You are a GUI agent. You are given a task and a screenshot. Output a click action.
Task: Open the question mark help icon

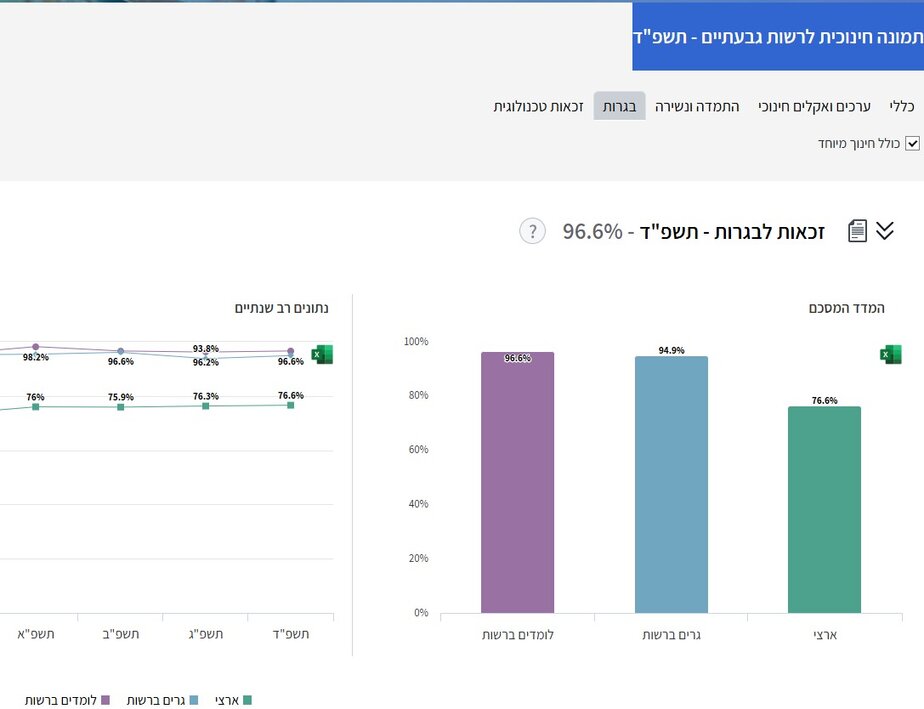click(x=532, y=232)
